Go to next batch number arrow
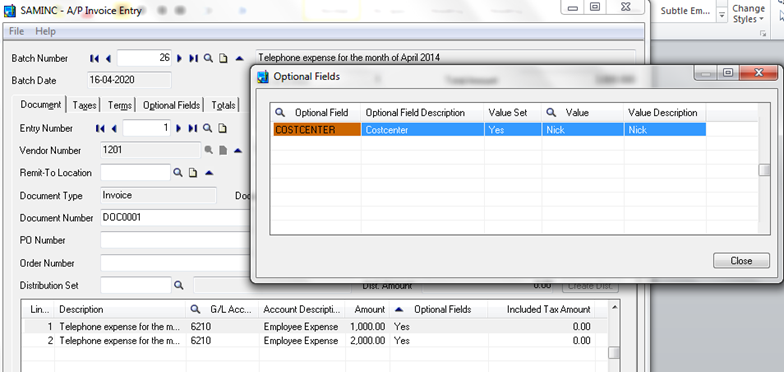 pyautogui.click(x=180, y=58)
